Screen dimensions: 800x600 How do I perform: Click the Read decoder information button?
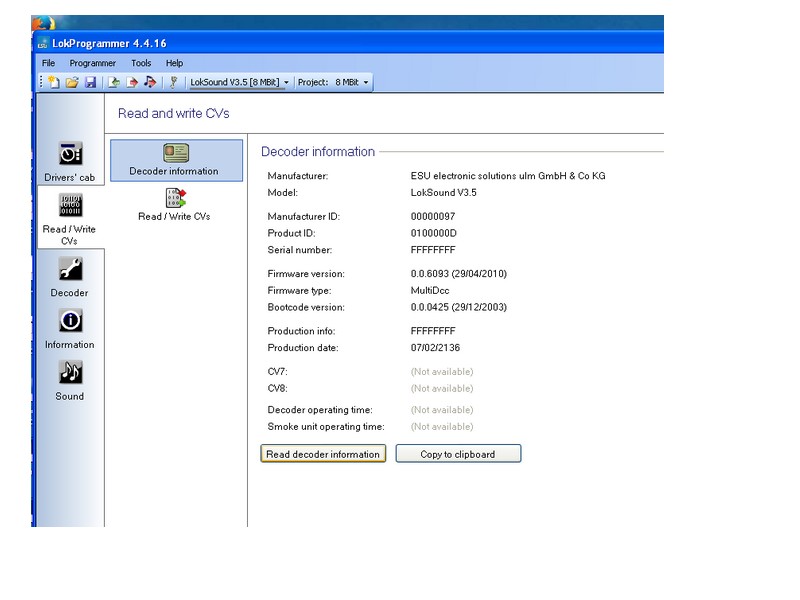click(x=323, y=454)
